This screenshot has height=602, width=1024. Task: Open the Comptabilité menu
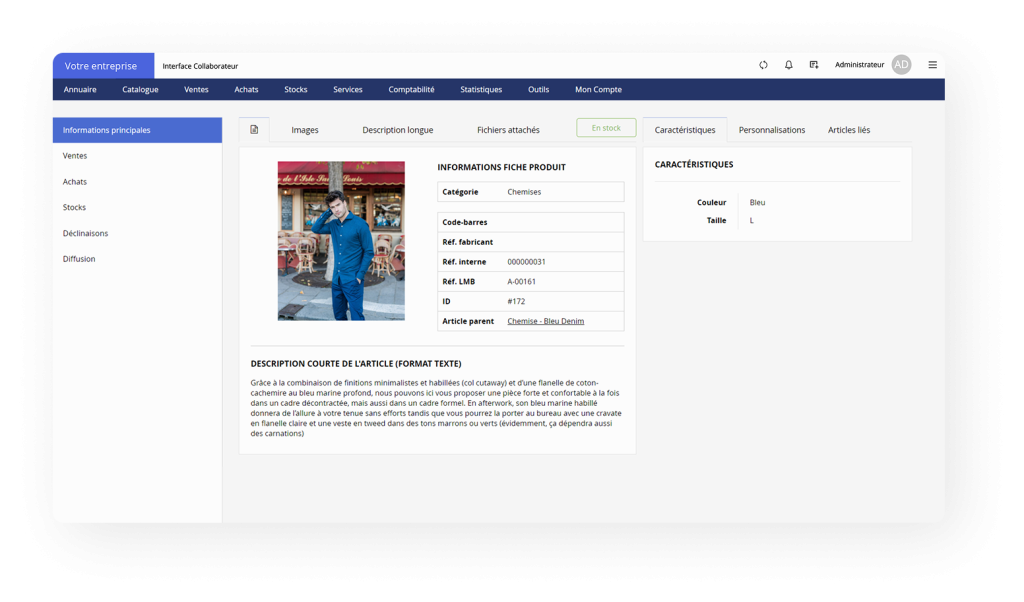411,90
